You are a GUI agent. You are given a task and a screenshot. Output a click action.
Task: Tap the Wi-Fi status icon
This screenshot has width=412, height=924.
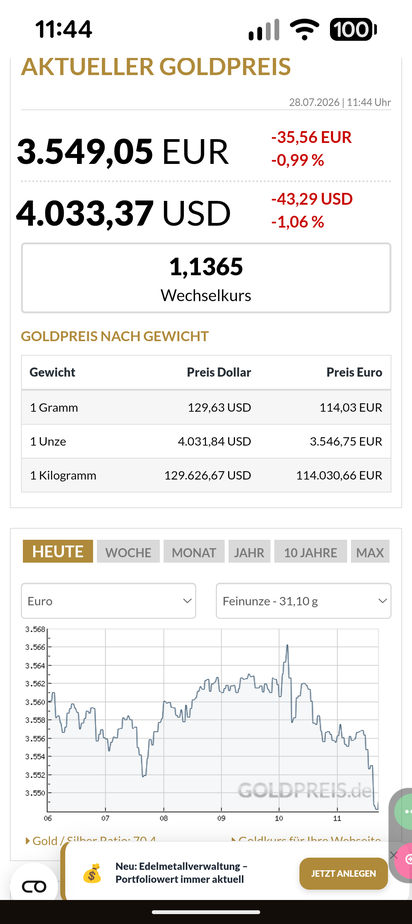pyautogui.click(x=304, y=29)
